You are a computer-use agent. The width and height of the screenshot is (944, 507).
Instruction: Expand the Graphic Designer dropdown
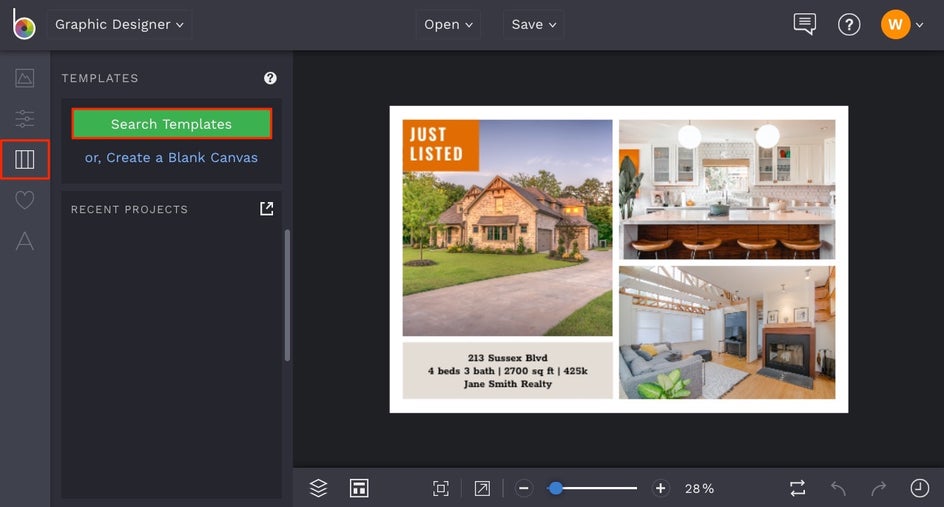coord(119,25)
